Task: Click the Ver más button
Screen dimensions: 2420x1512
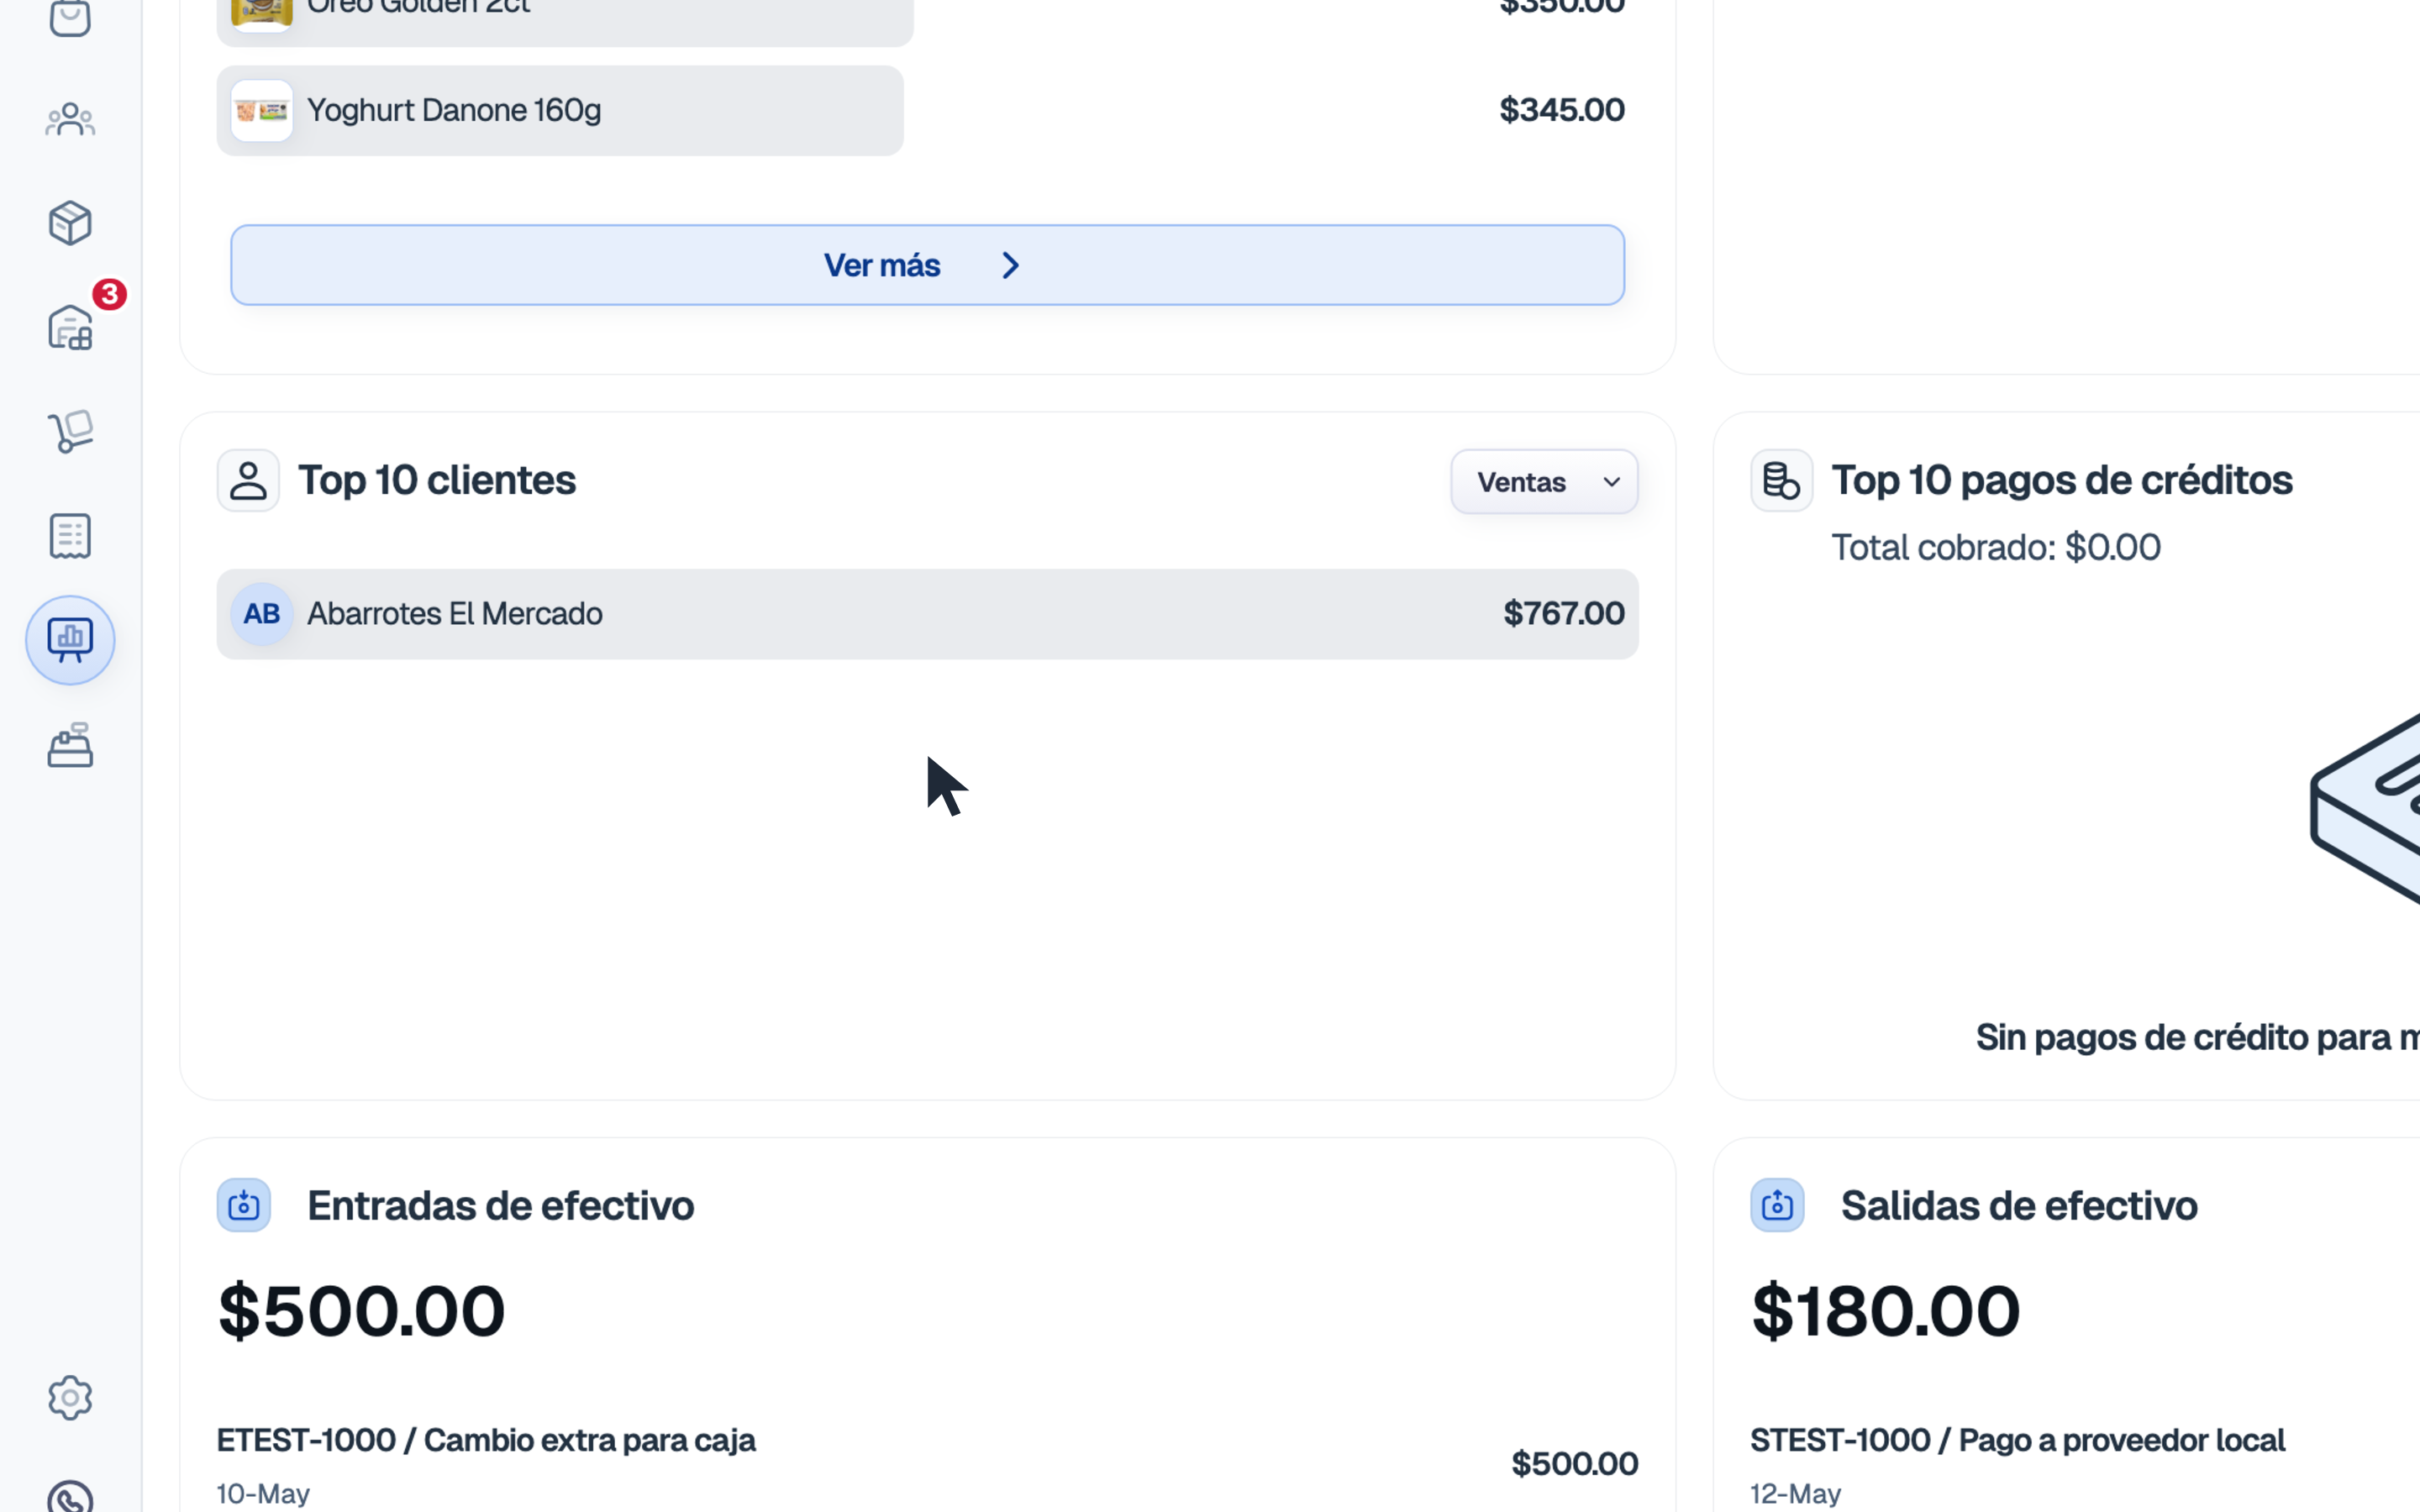Action: point(927,265)
